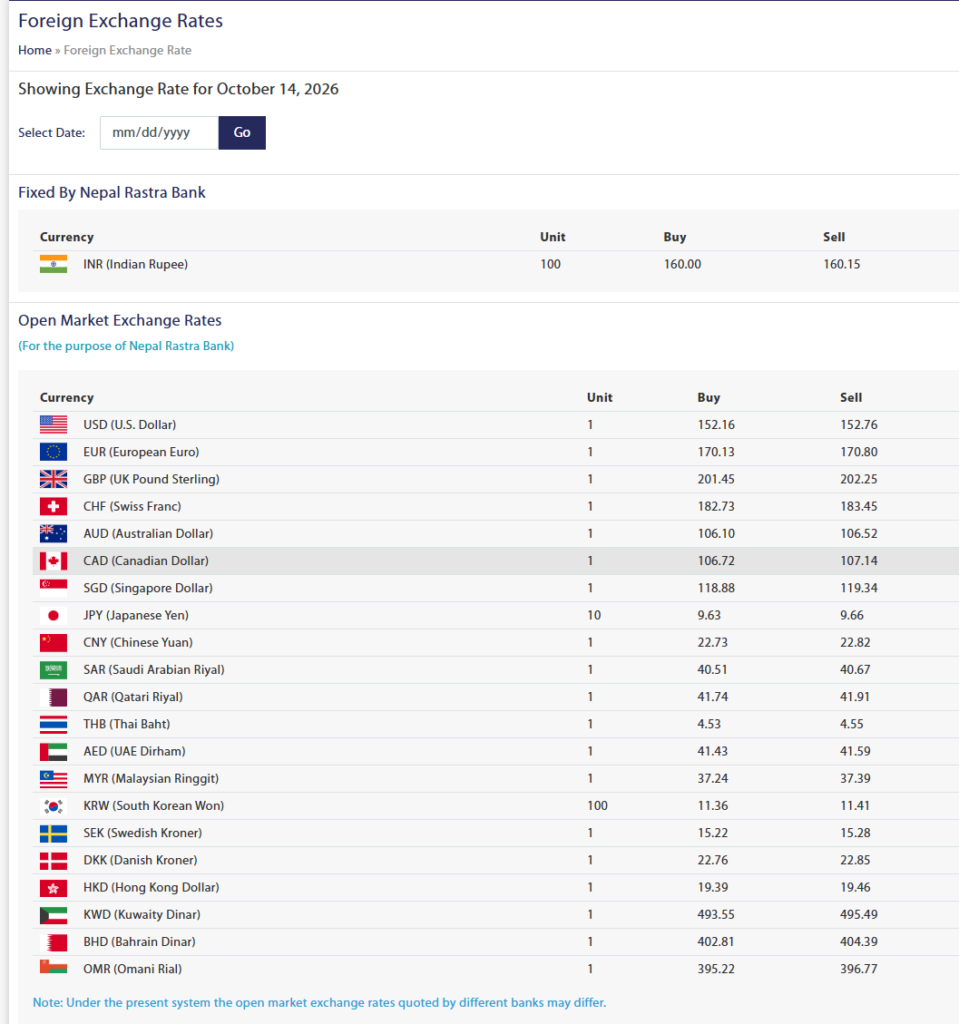
Task: Open the Home breadcrumb link
Action: pyautogui.click(x=35, y=50)
